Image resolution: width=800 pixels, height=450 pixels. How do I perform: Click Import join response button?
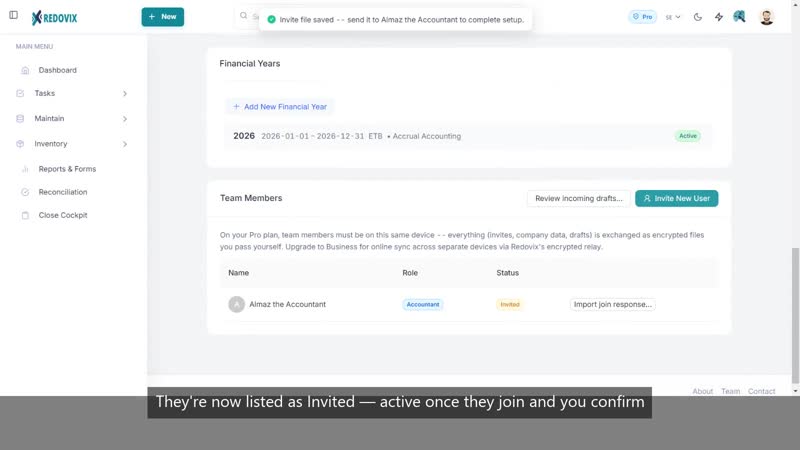(612, 305)
